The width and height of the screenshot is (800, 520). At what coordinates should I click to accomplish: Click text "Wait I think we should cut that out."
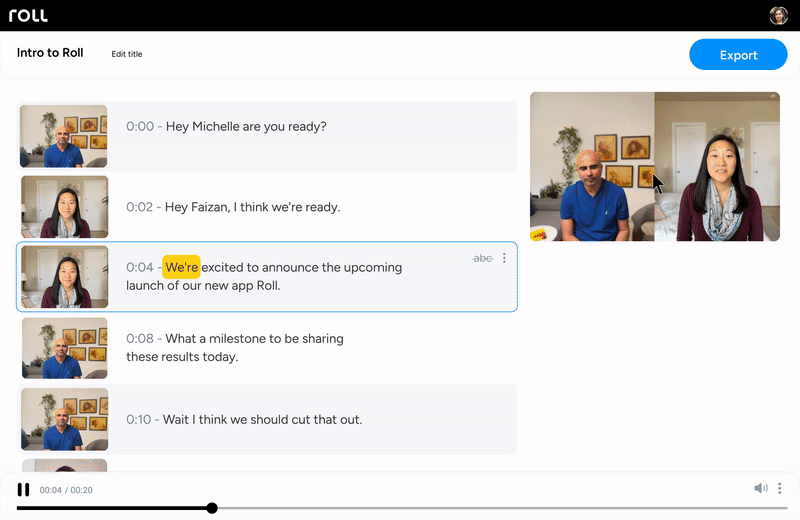click(x=262, y=419)
